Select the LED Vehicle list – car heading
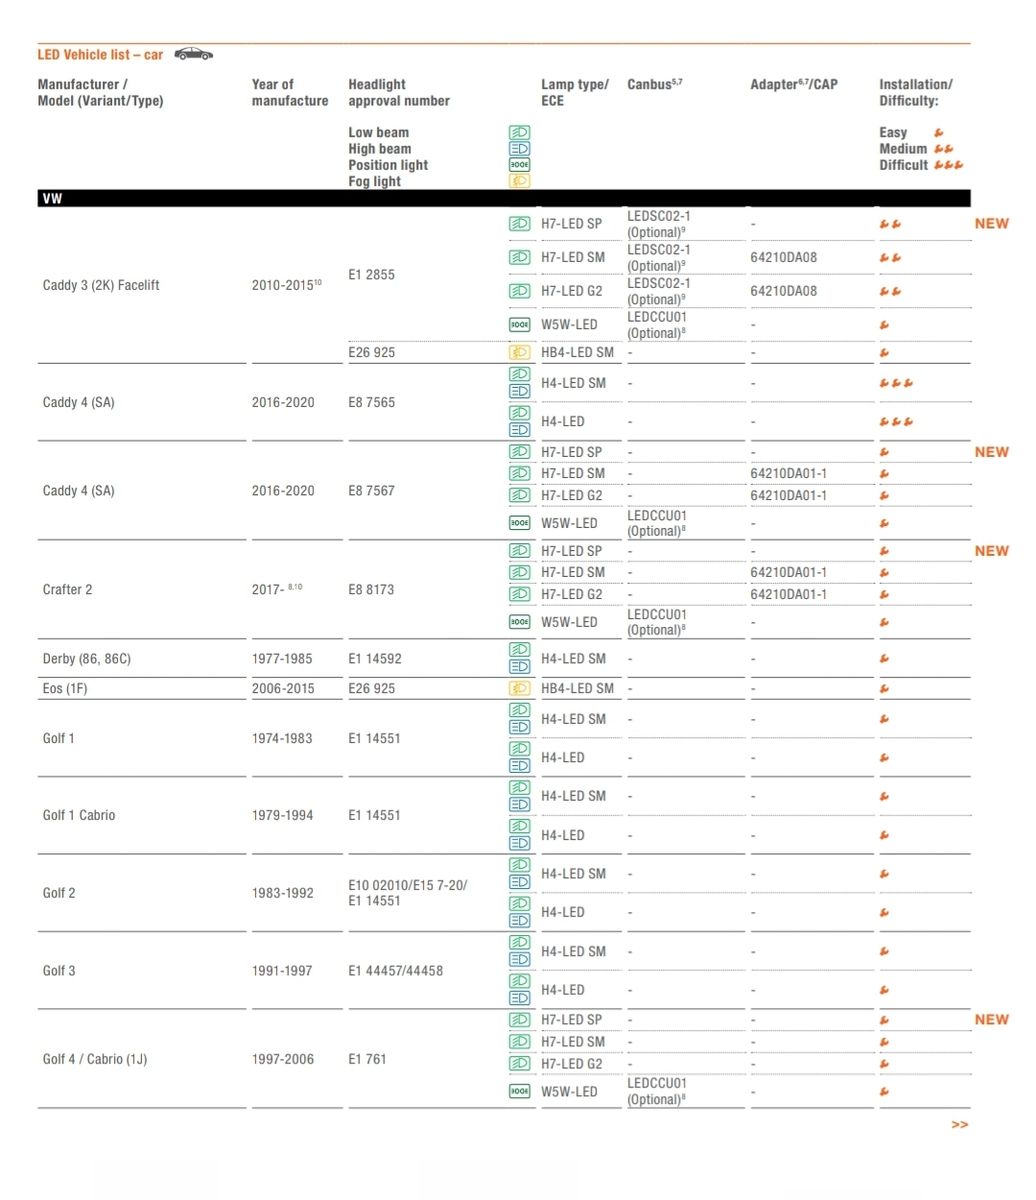The height and width of the screenshot is (1200, 1036). [100, 54]
